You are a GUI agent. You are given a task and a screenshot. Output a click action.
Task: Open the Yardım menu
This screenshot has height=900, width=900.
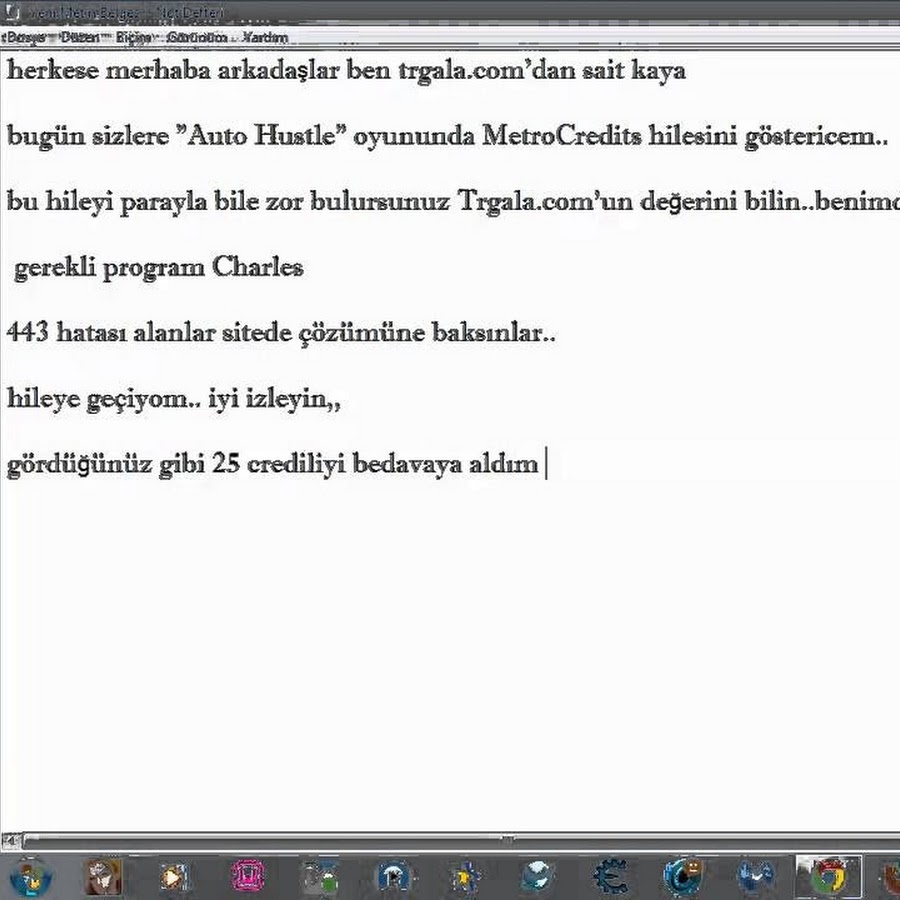point(265,37)
